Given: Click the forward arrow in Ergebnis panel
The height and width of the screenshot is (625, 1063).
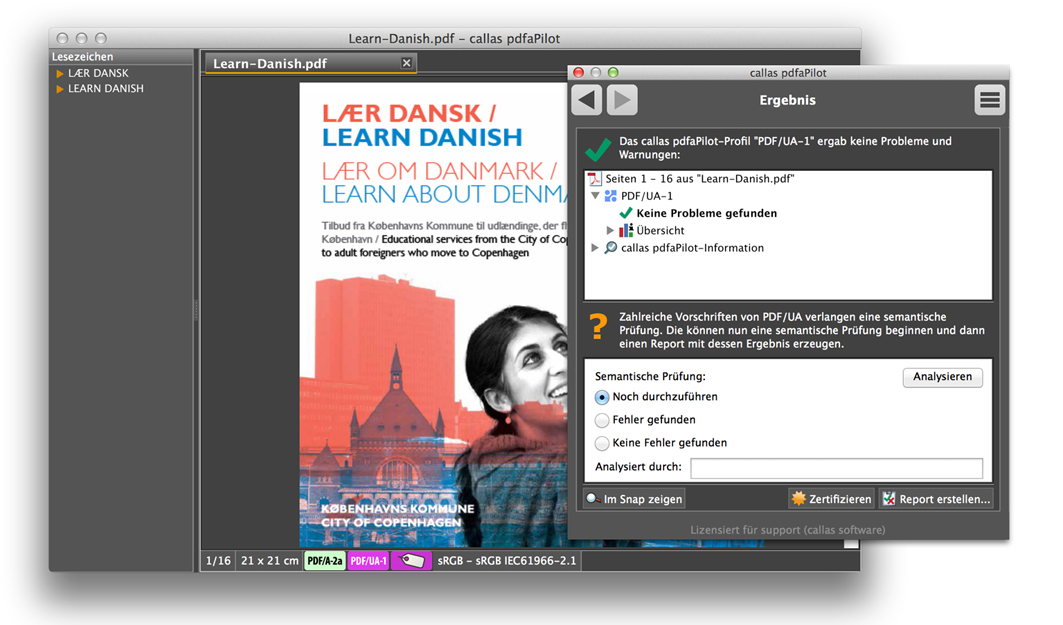Looking at the screenshot, I should [x=622, y=100].
